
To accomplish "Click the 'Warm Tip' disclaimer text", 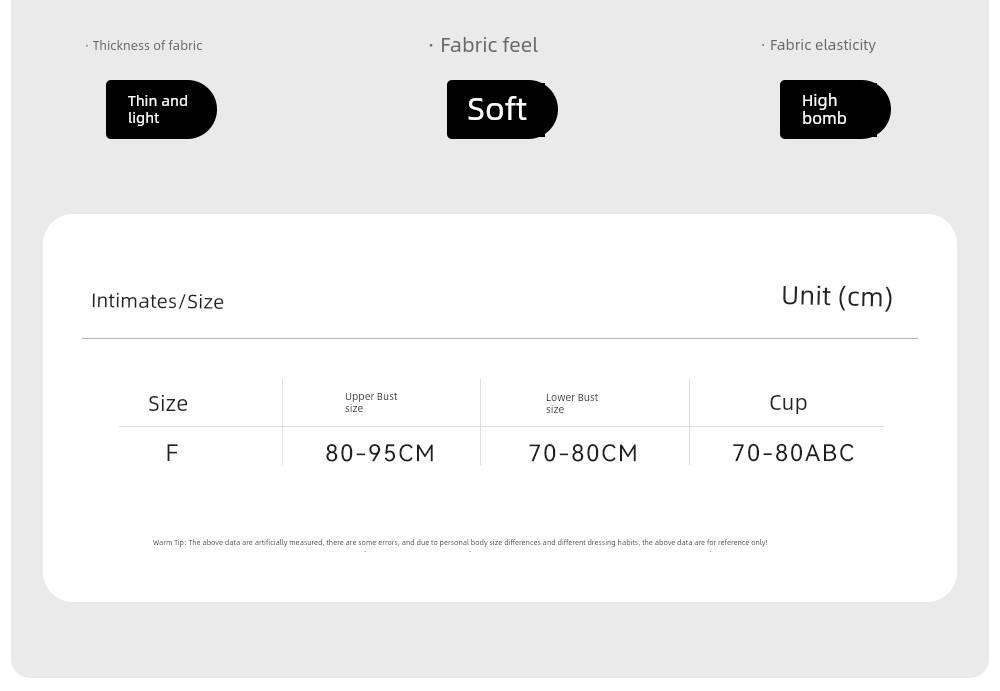I will coord(460,542).
